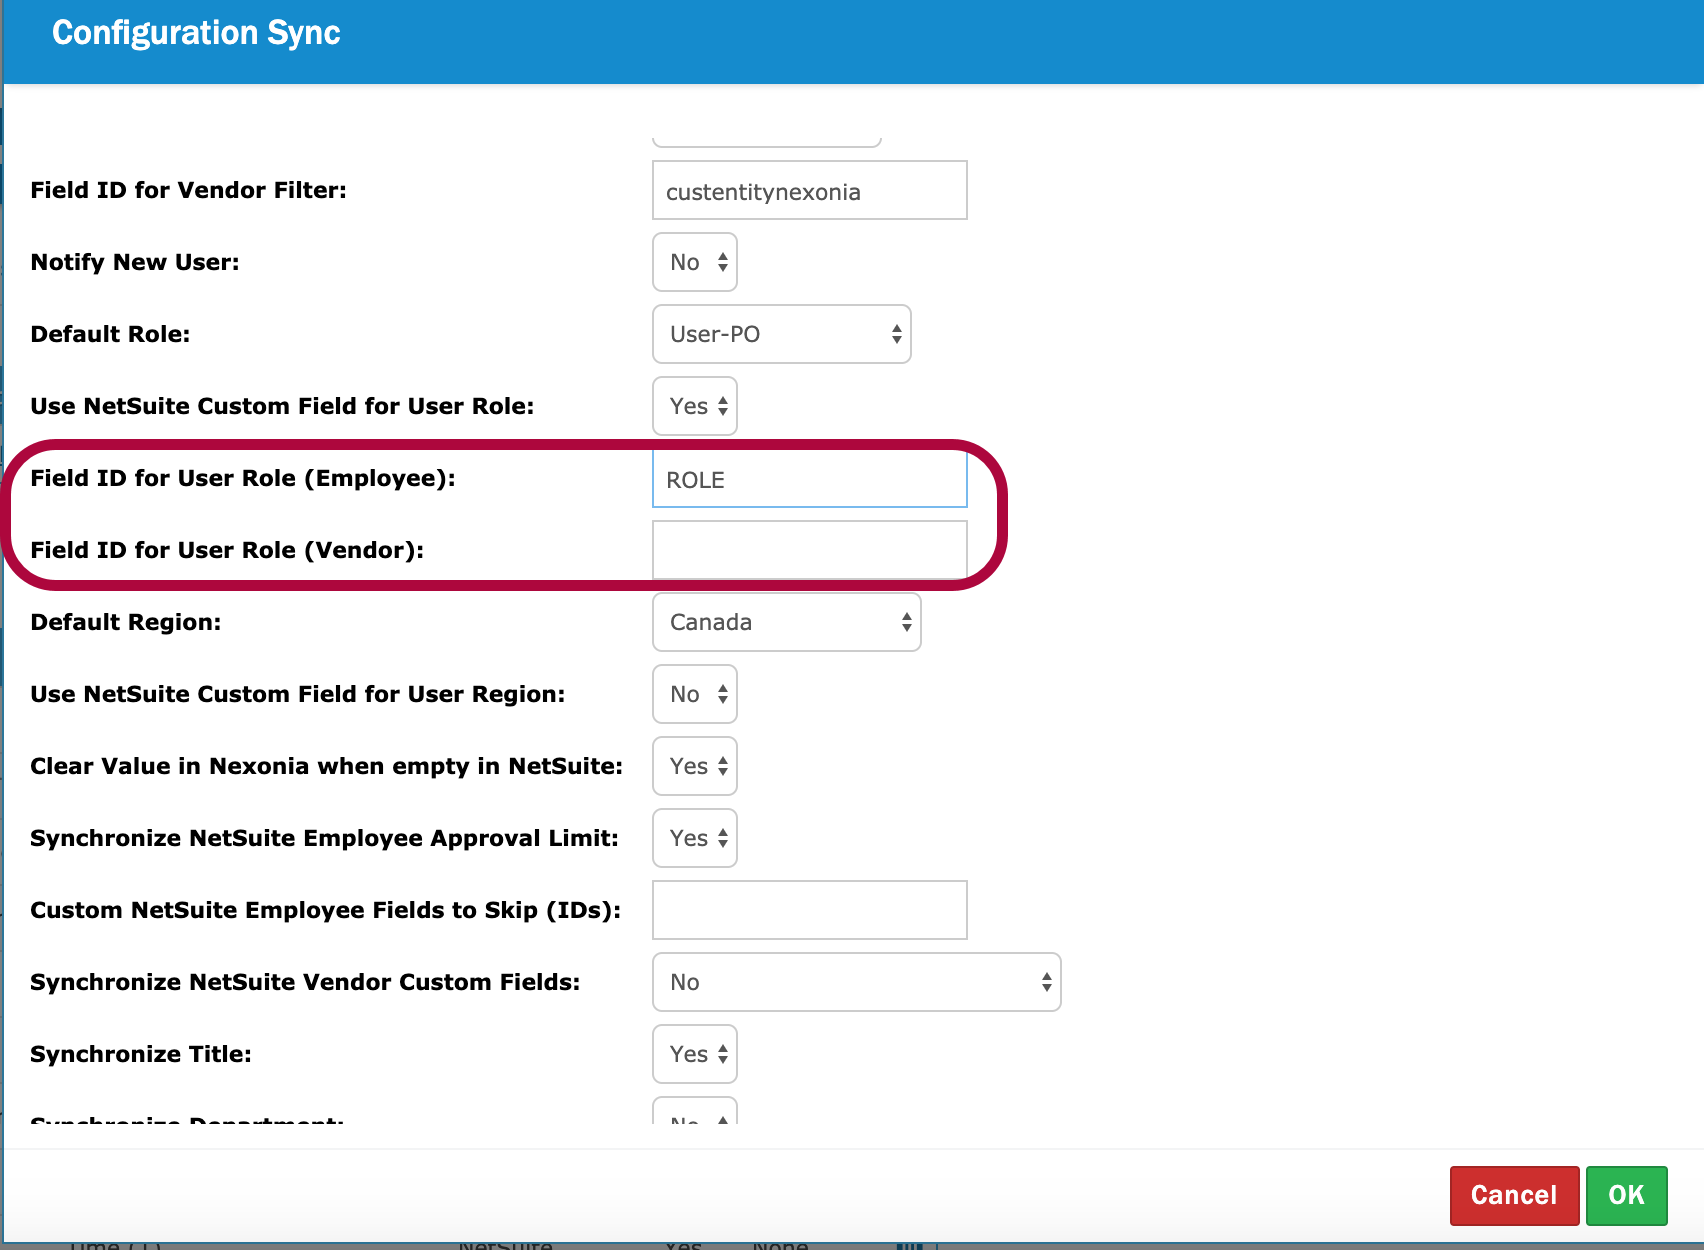Image resolution: width=1704 pixels, height=1250 pixels.
Task: Click Custom NetSuite Employee Fields to Skip input
Action: click(809, 910)
